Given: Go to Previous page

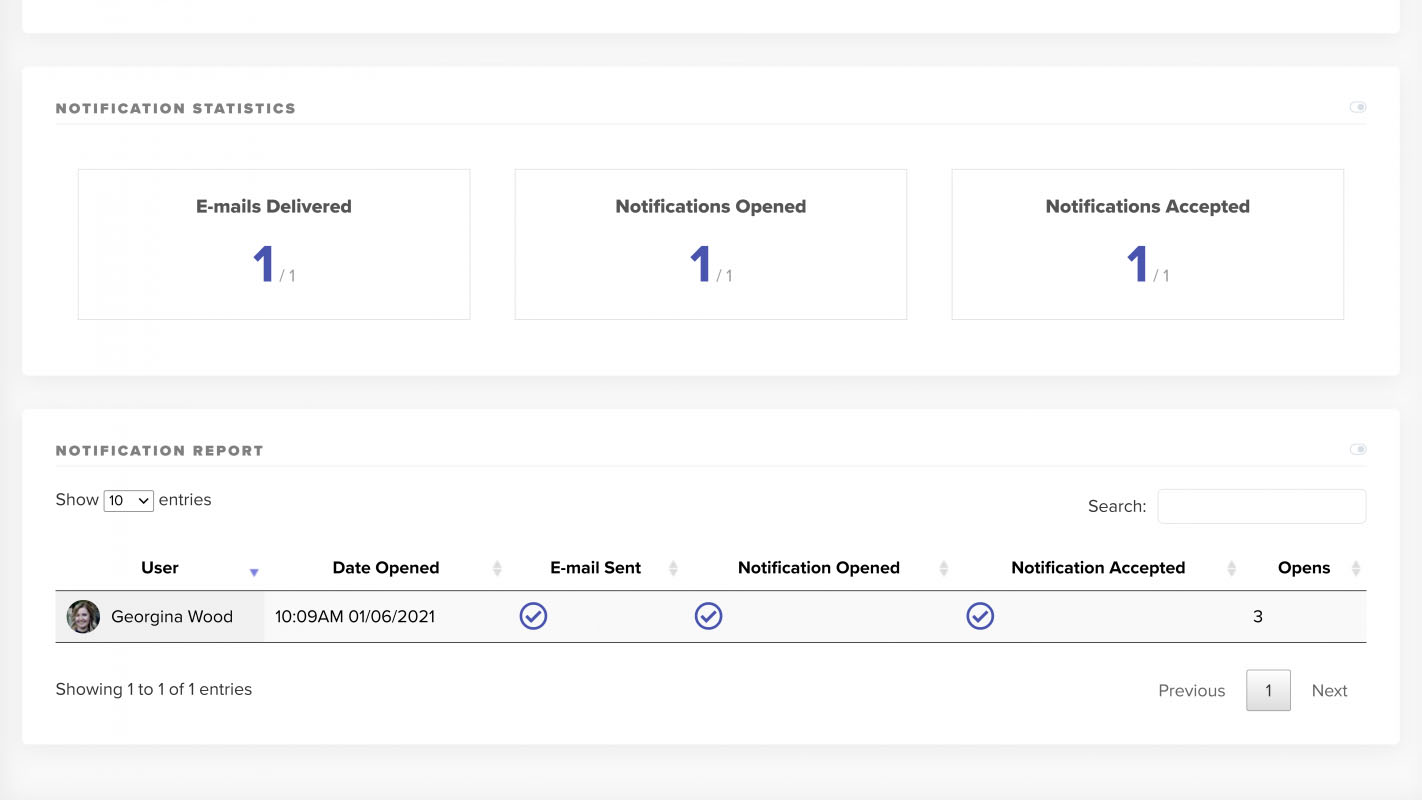Looking at the screenshot, I should pyautogui.click(x=1191, y=690).
